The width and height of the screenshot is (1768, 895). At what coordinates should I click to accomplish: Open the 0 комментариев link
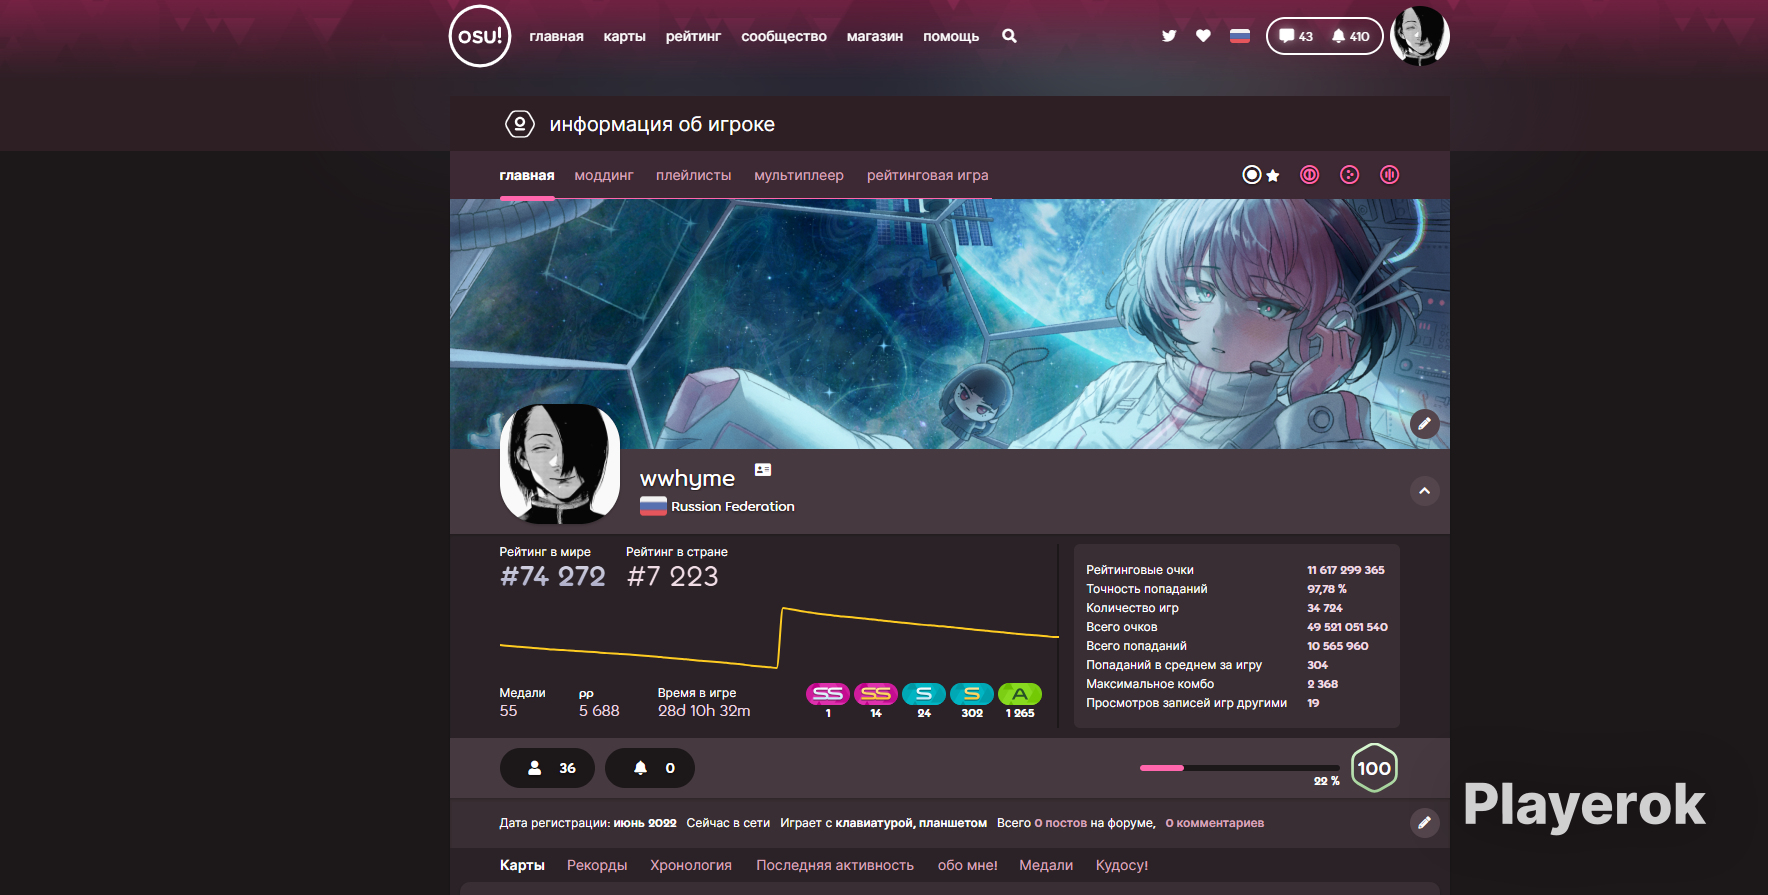click(1215, 823)
